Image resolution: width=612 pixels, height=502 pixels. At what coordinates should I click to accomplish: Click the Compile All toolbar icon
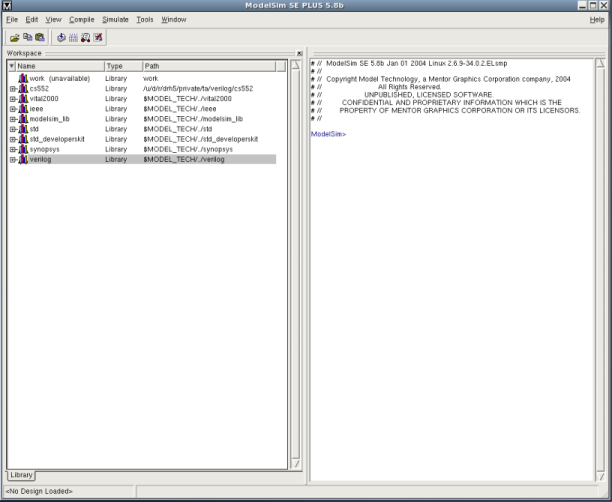pyautogui.click(x=73, y=37)
